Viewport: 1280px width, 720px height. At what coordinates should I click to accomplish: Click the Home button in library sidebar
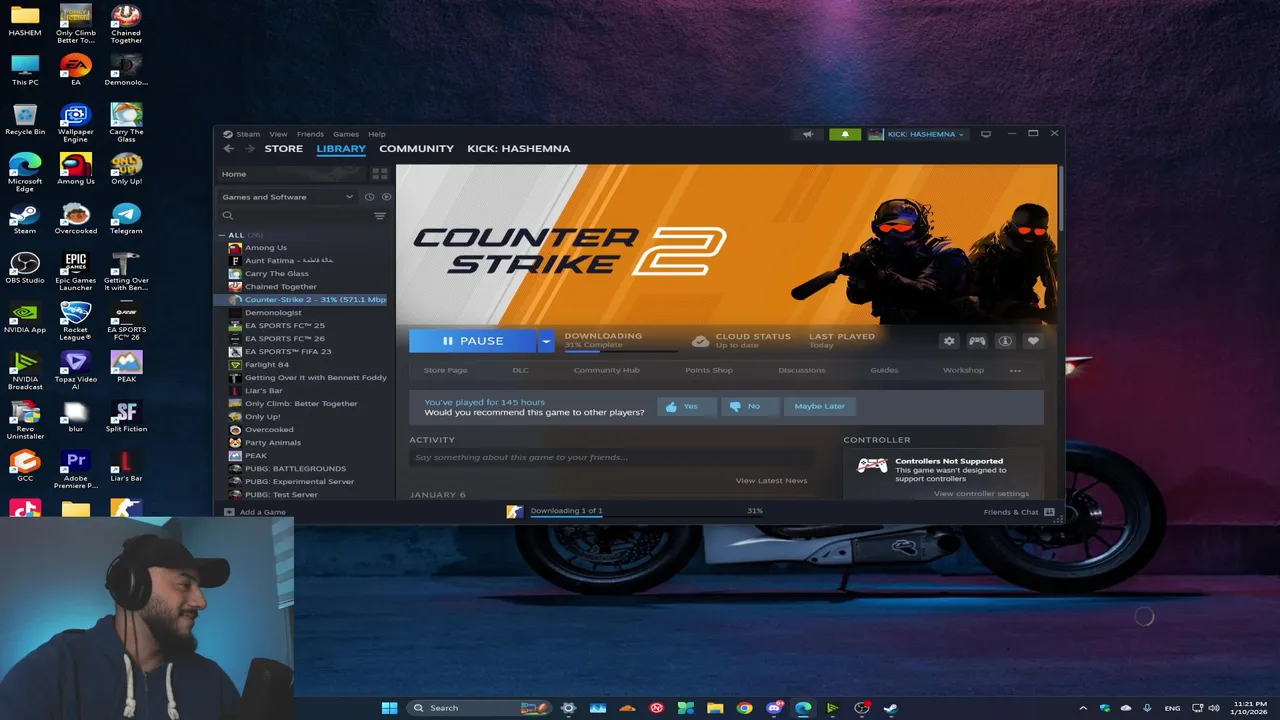290,174
